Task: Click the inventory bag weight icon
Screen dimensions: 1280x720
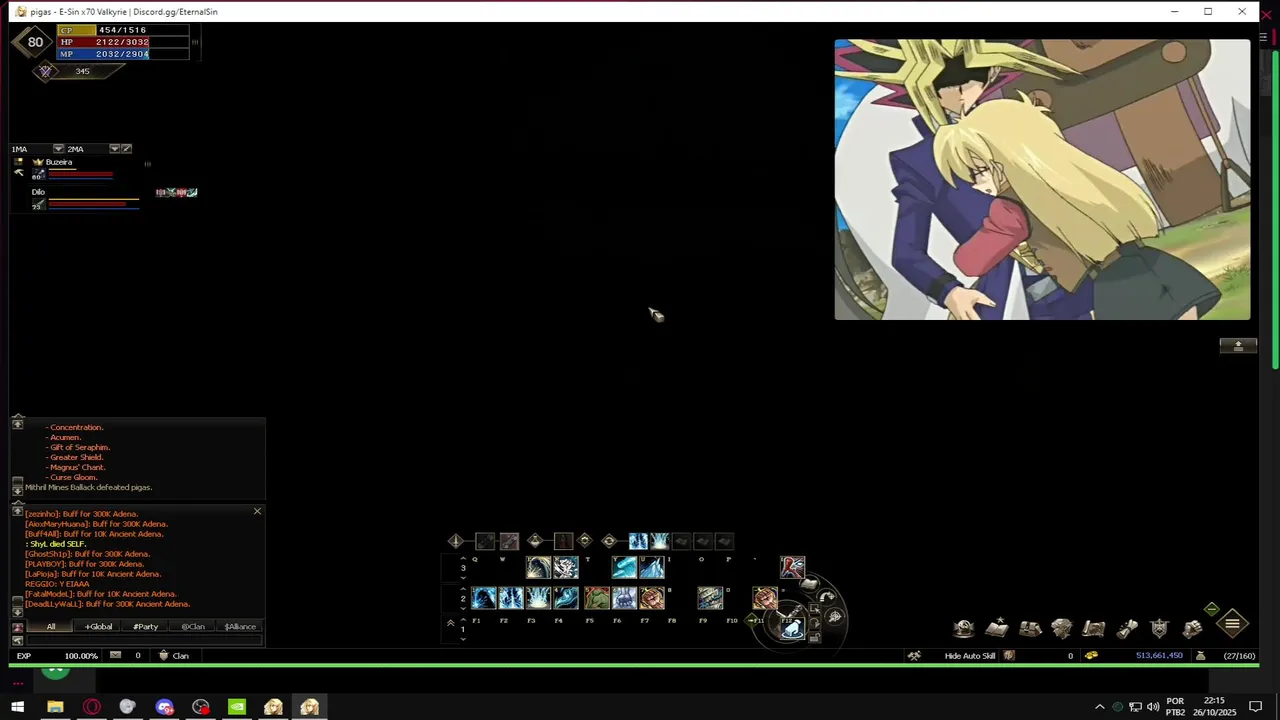Action: tap(1200, 656)
